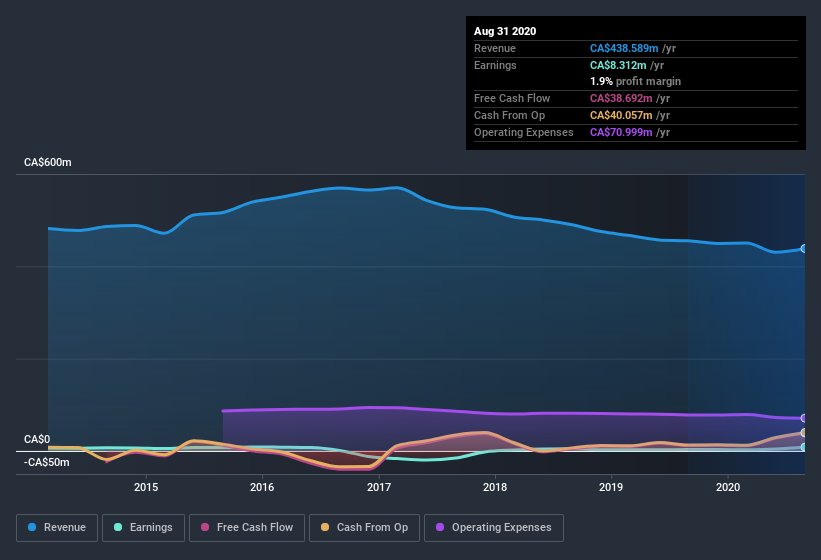Toggle Operating Expenses legend button

(494, 527)
